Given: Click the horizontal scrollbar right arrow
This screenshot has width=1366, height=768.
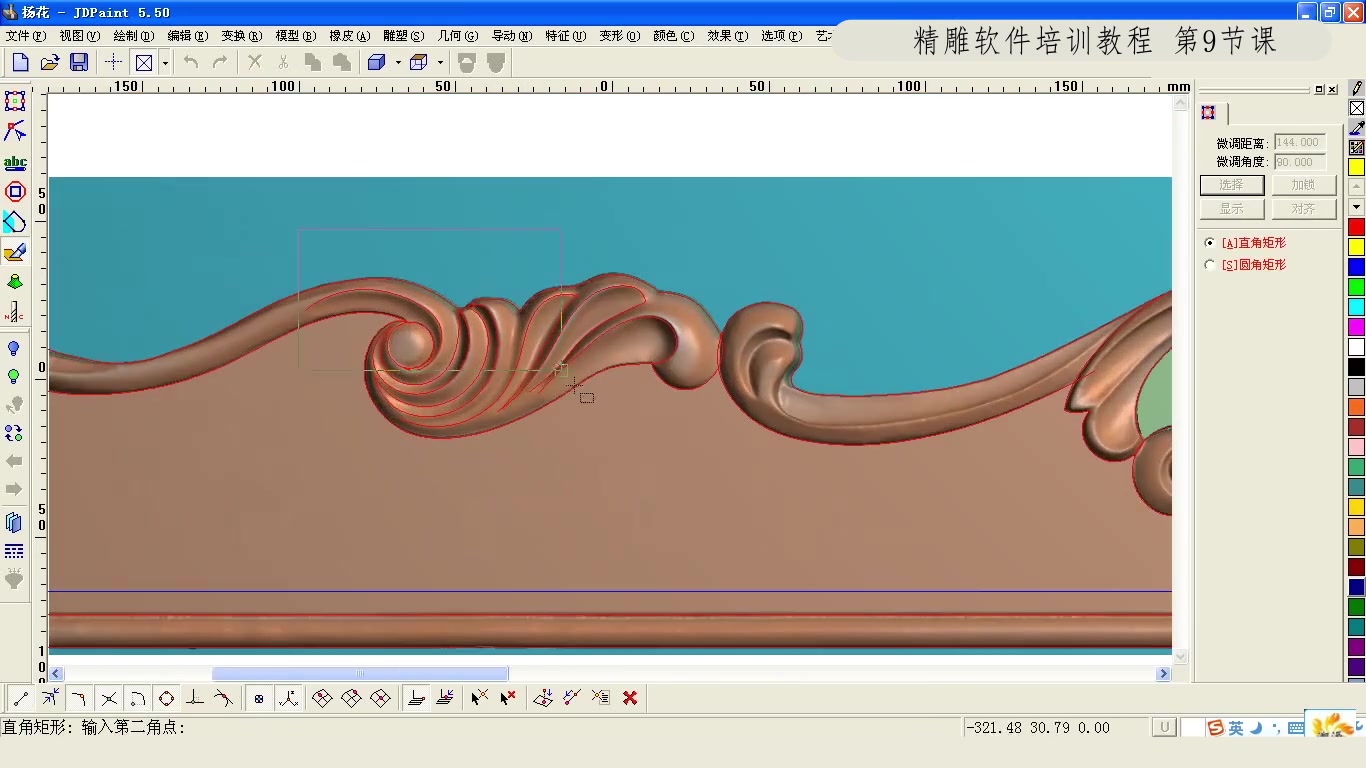Looking at the screenshot, I should 1163,674.
